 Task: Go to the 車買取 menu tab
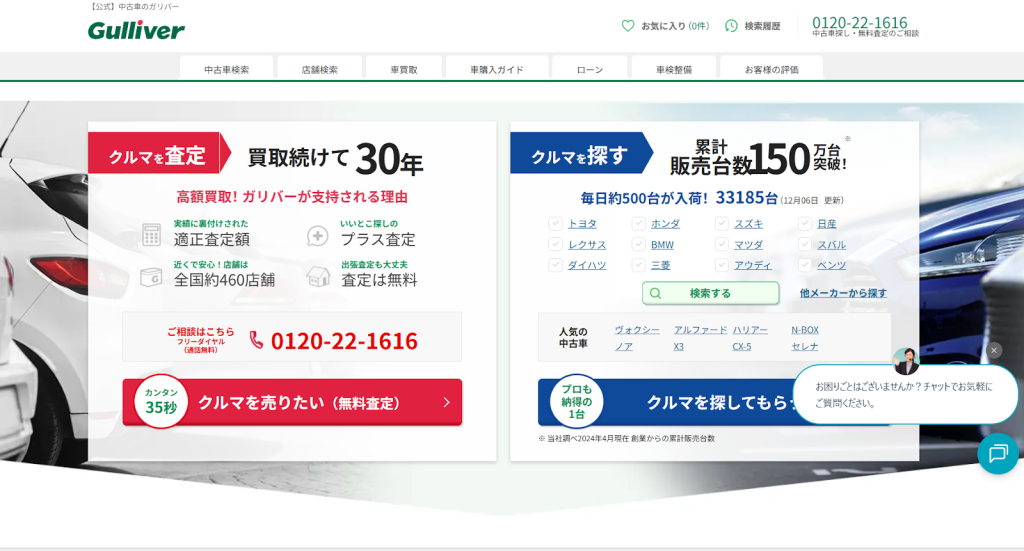pyautogui.click(x=404, y=69)
